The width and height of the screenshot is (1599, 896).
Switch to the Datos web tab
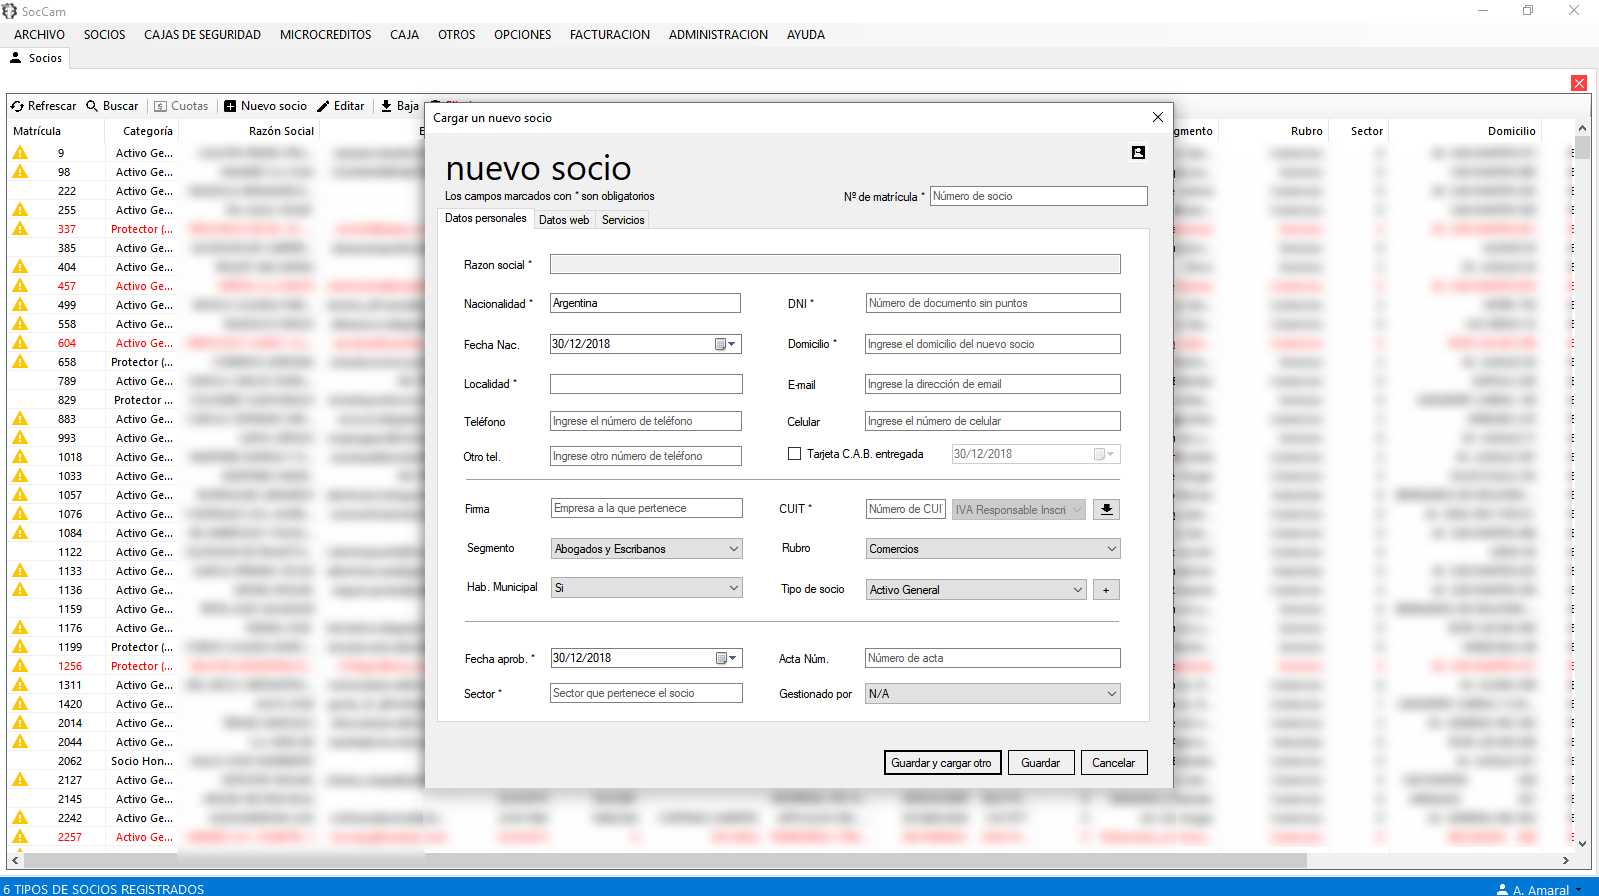(564, 220)
